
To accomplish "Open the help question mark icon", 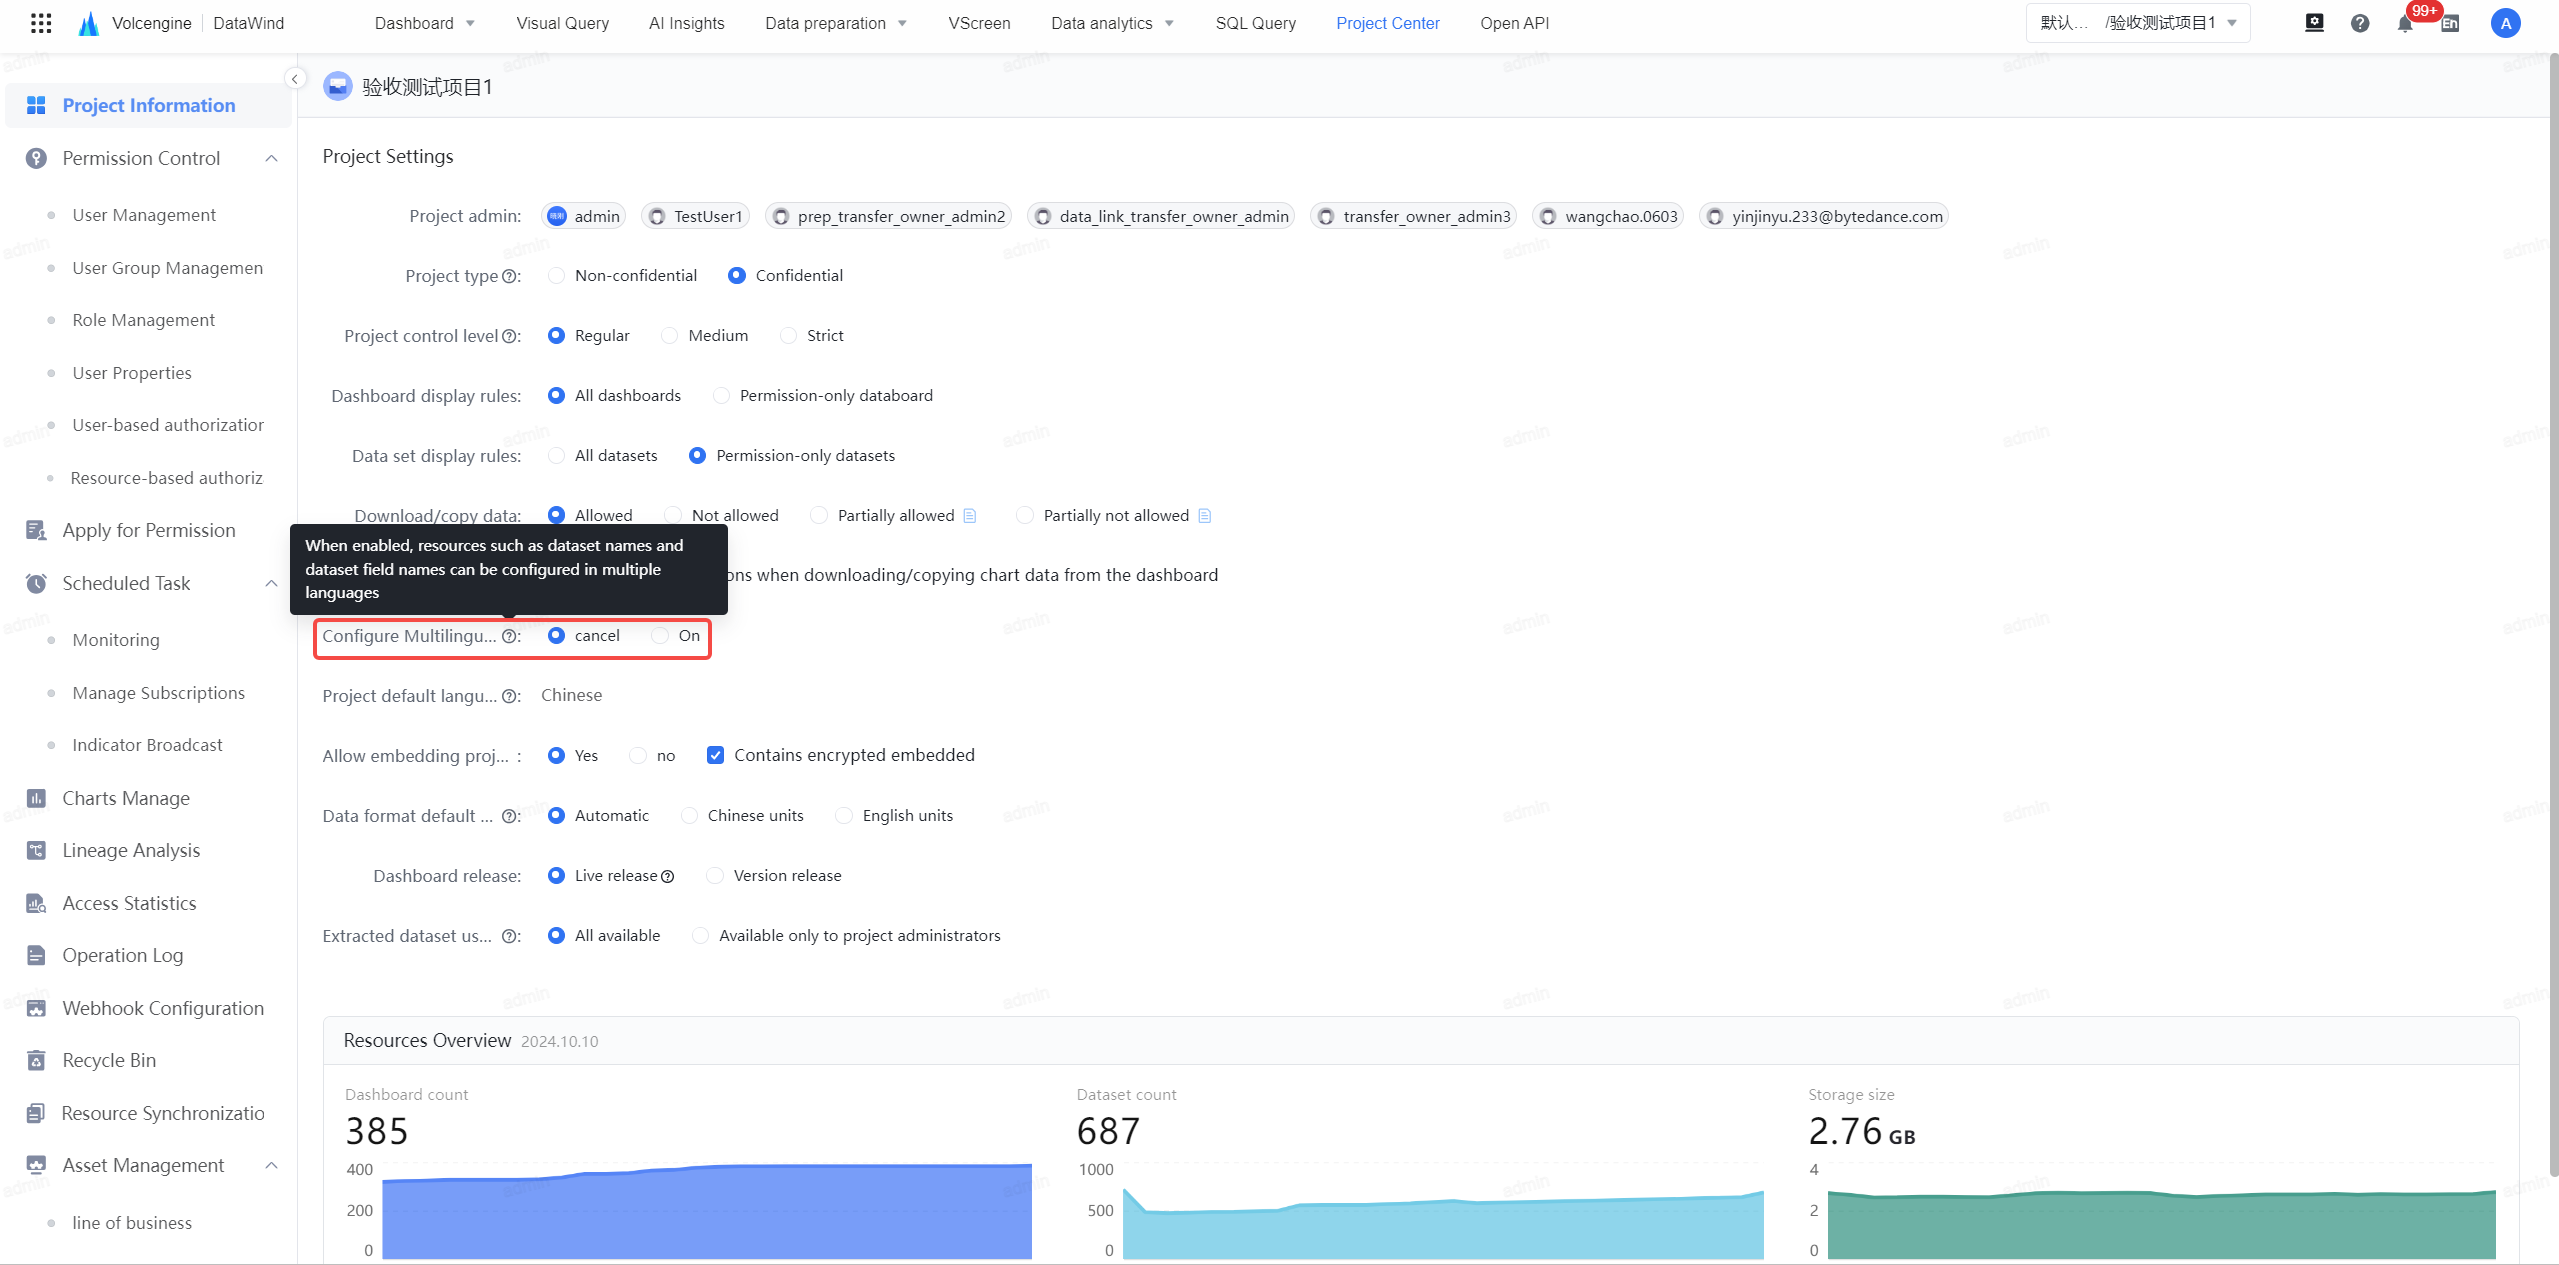I will pos(2360,23).
